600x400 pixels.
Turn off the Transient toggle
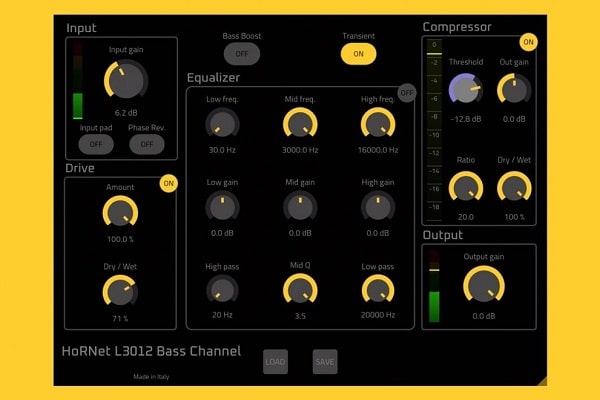359,54
